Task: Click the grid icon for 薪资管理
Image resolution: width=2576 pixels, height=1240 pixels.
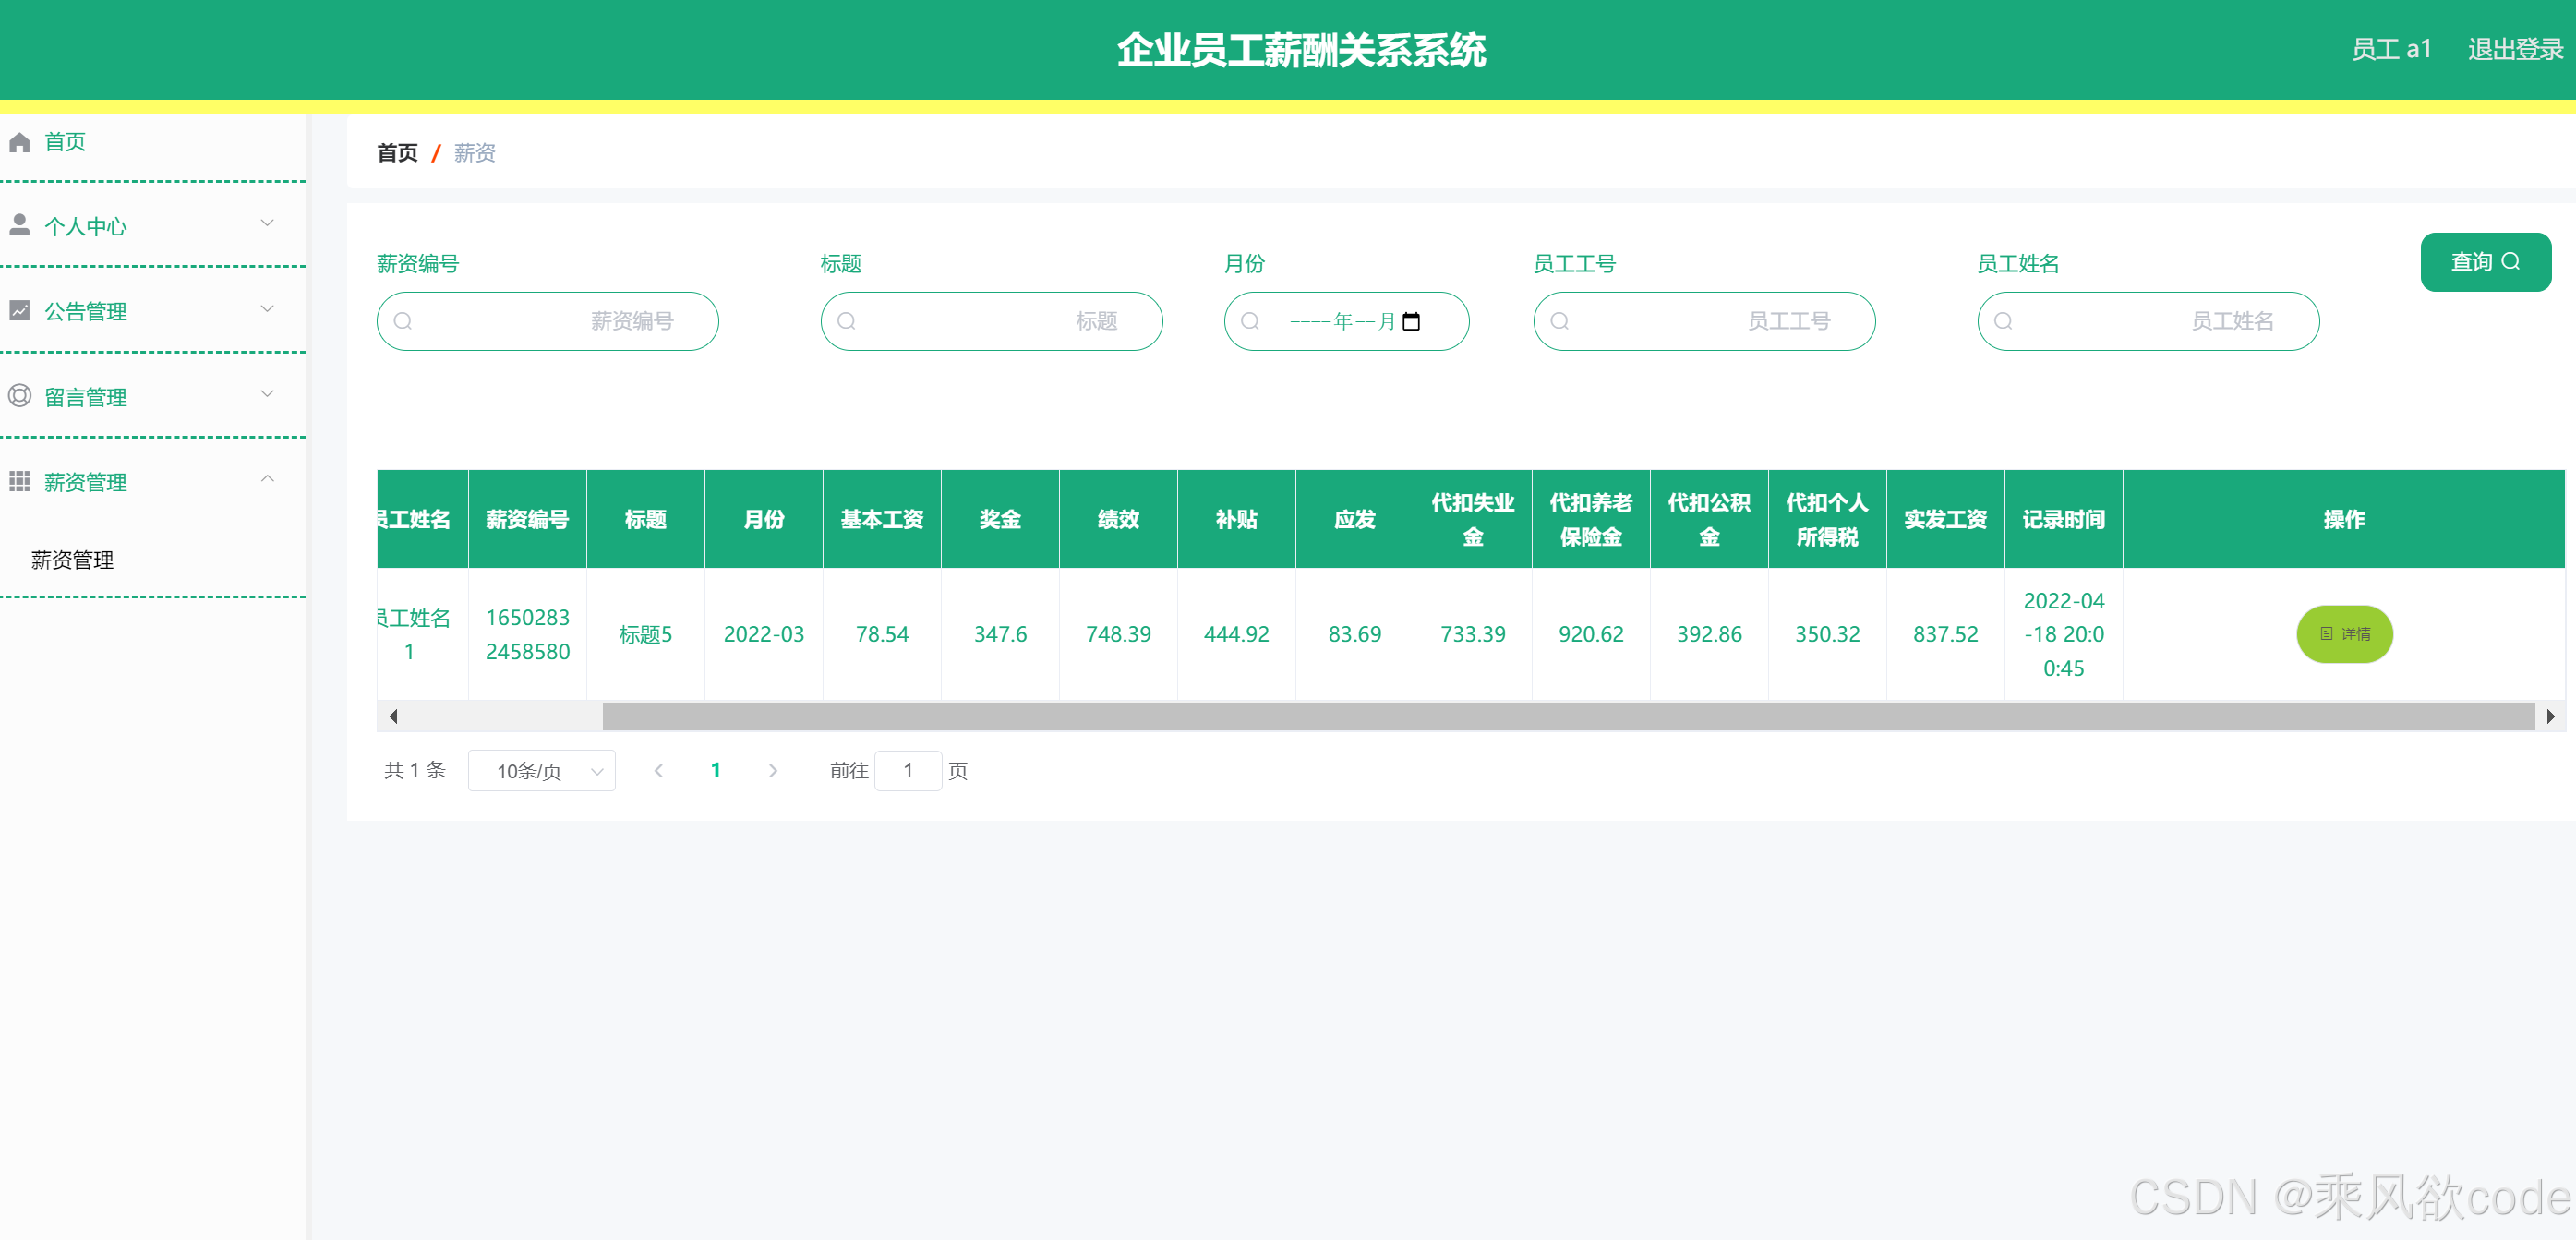Action: click(x=19, y=481)
